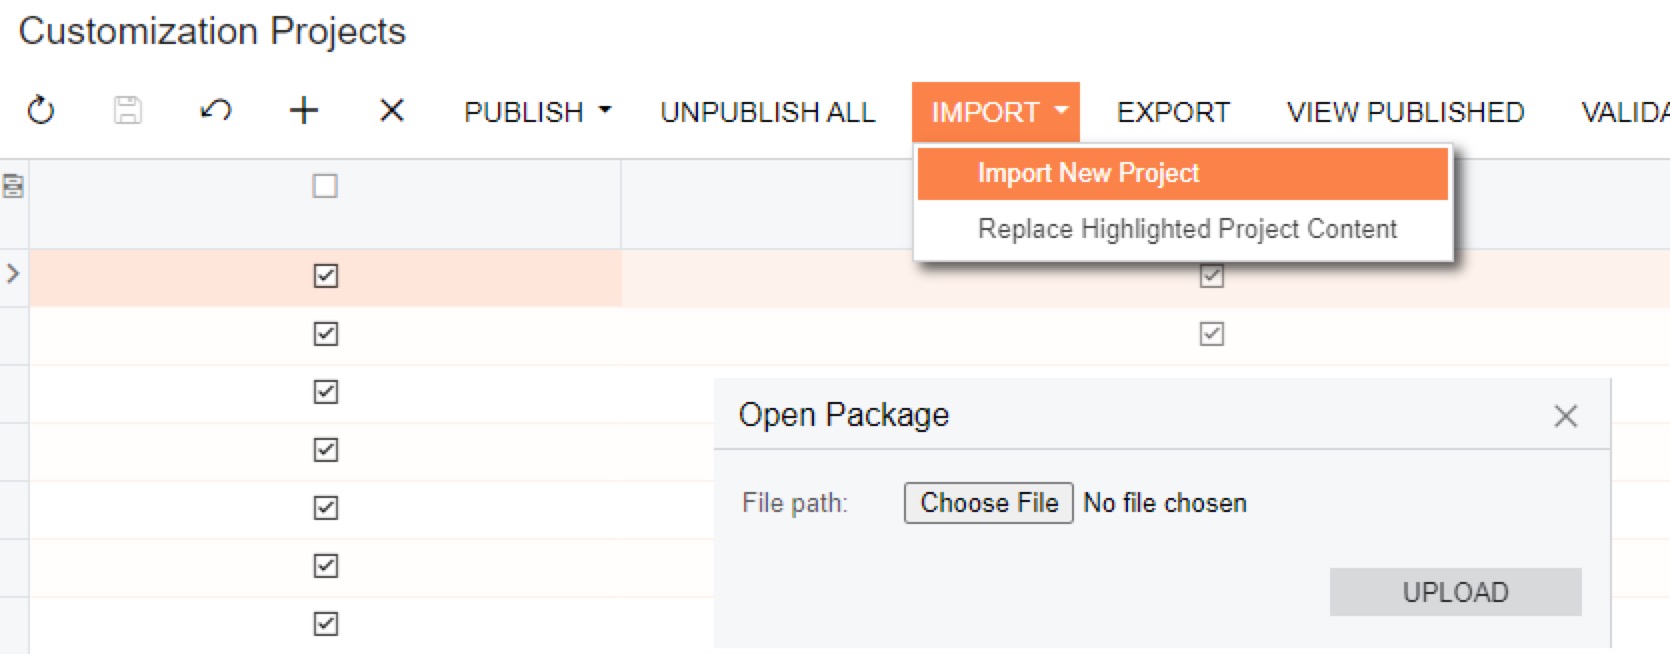Click the Upload button in the dialog
Image resolution: width=1670 pixels, height=654 pixels.
pyautogui.click(x=1455, y=592)
